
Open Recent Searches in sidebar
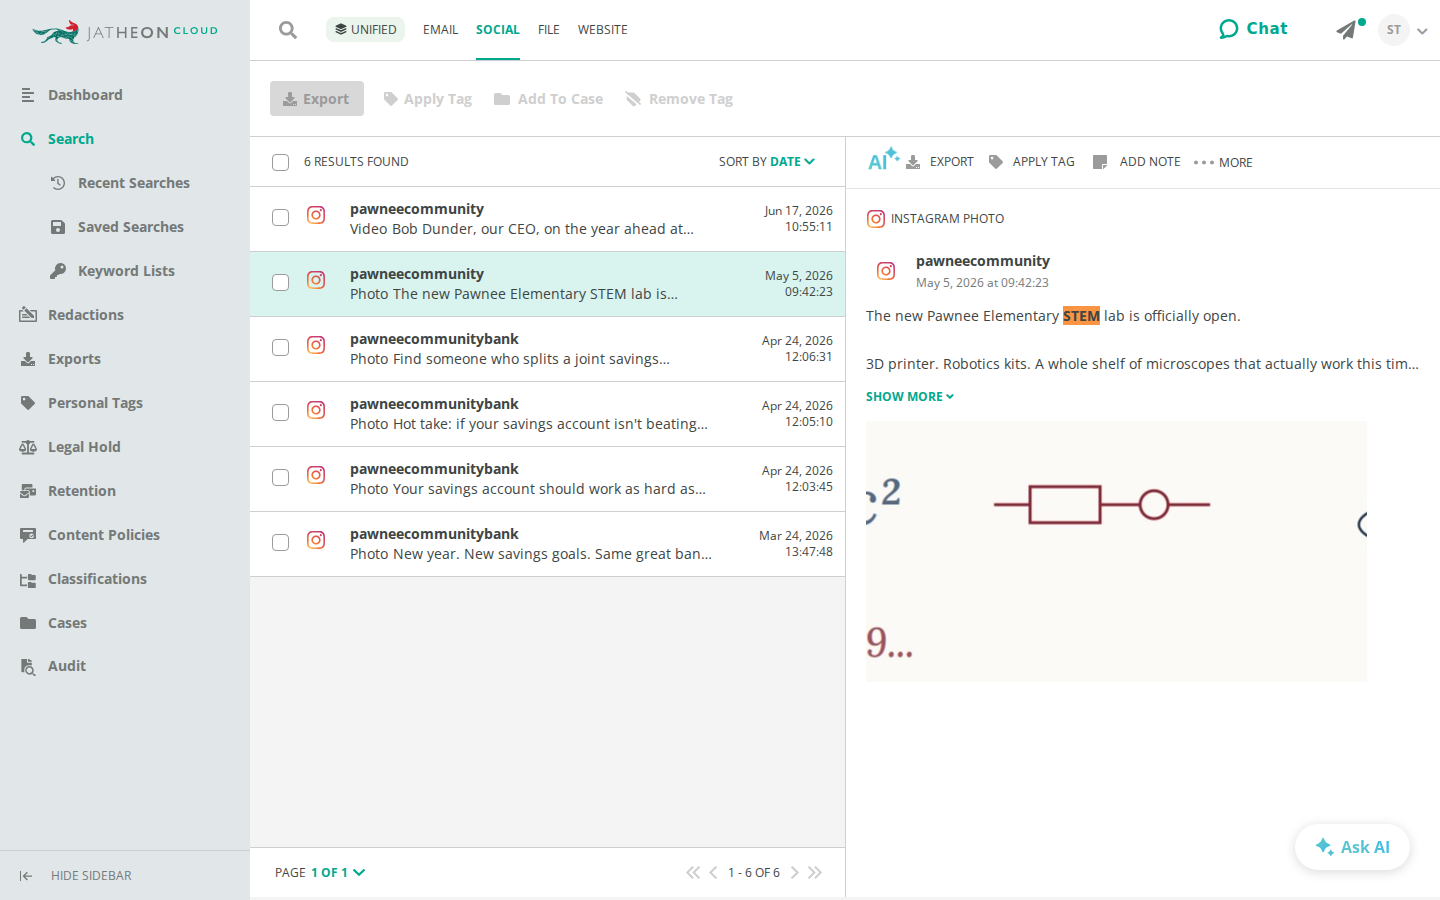[133, 183]
